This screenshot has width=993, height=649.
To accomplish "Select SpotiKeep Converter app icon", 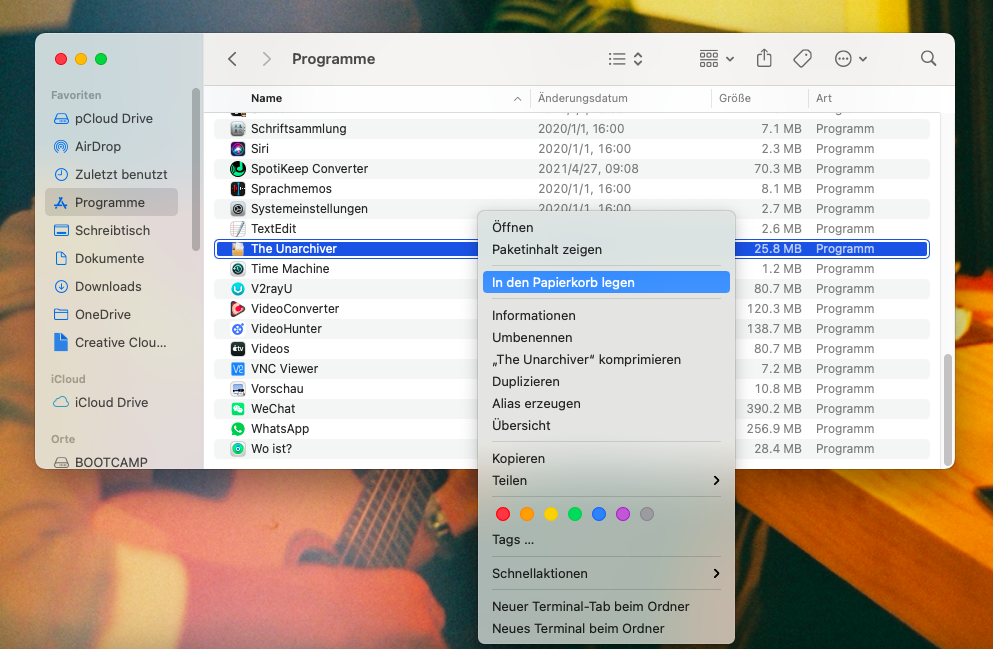I will coord(237,168).
